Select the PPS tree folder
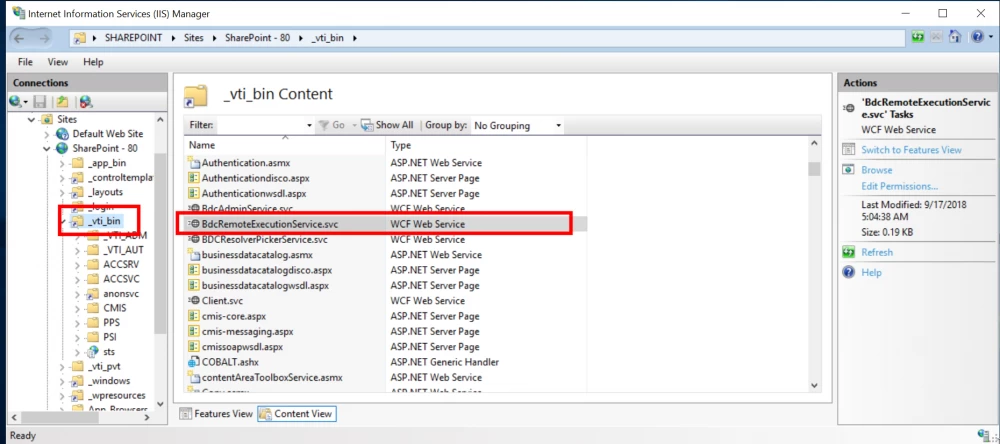 click(x=111, y=323)
